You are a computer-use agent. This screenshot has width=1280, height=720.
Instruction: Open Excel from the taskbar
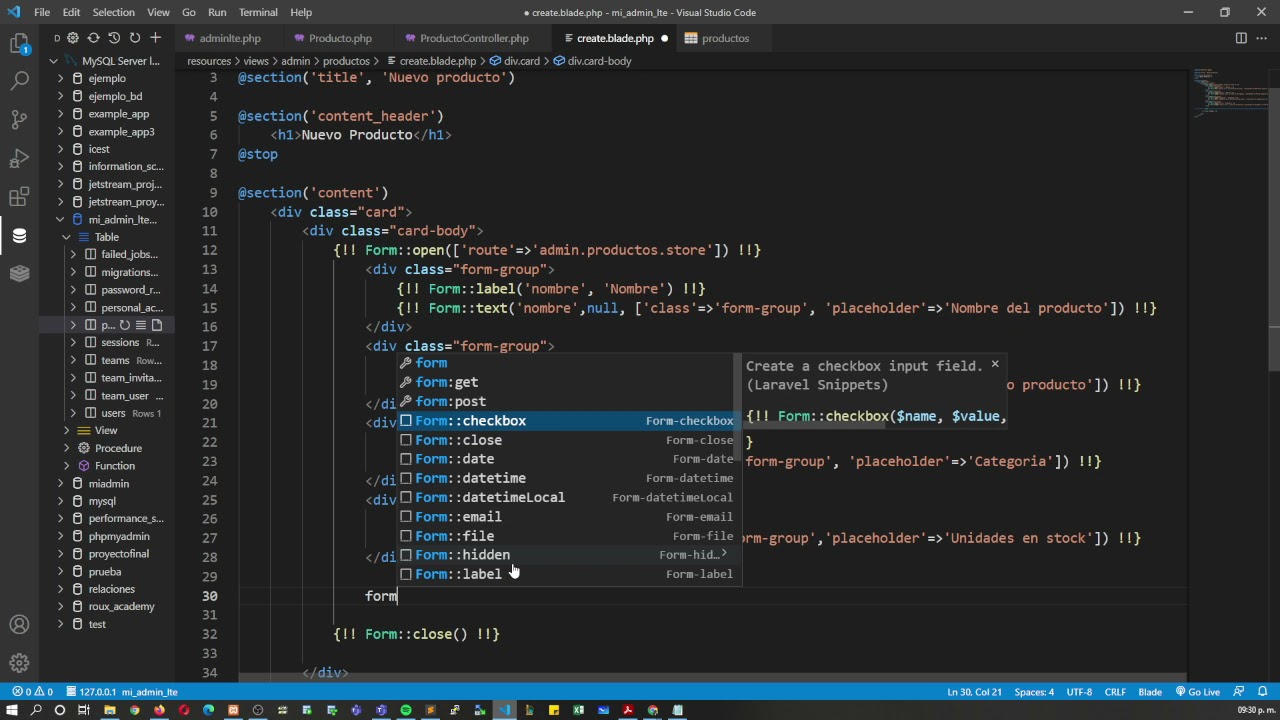coord(578,710)
